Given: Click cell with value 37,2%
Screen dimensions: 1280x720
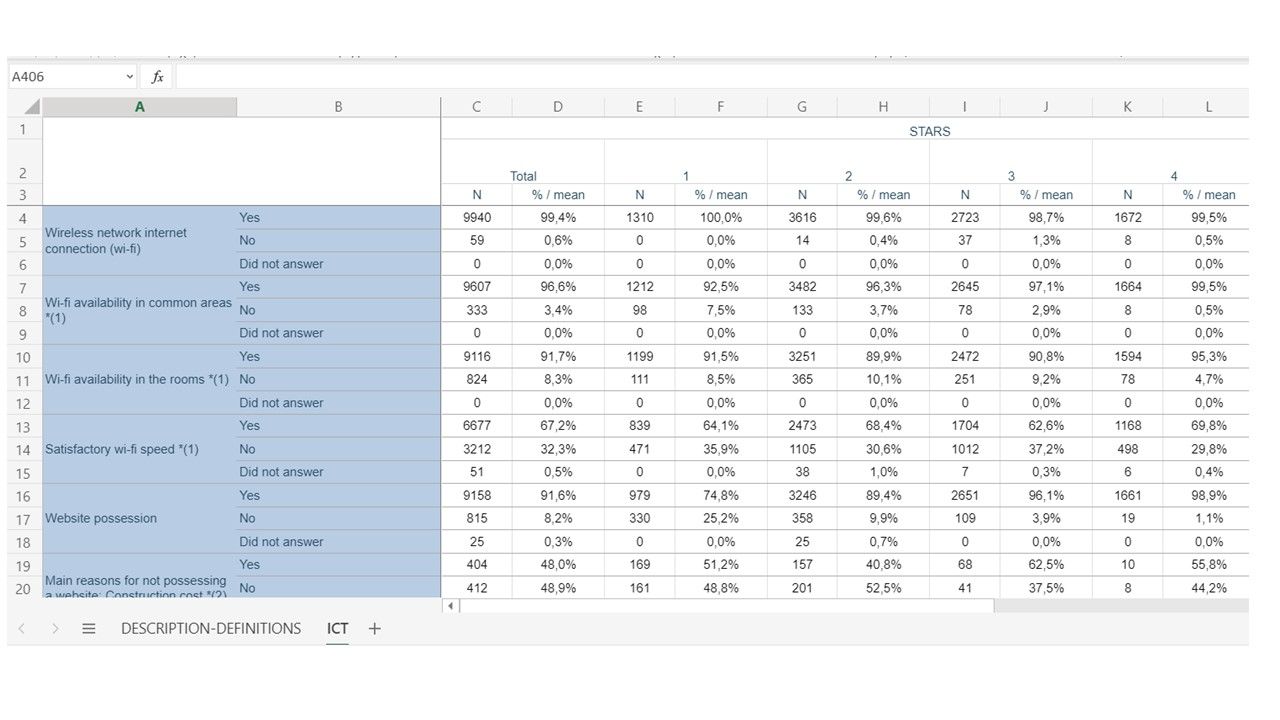Looking at the screenshot, I should (1046, 449).
